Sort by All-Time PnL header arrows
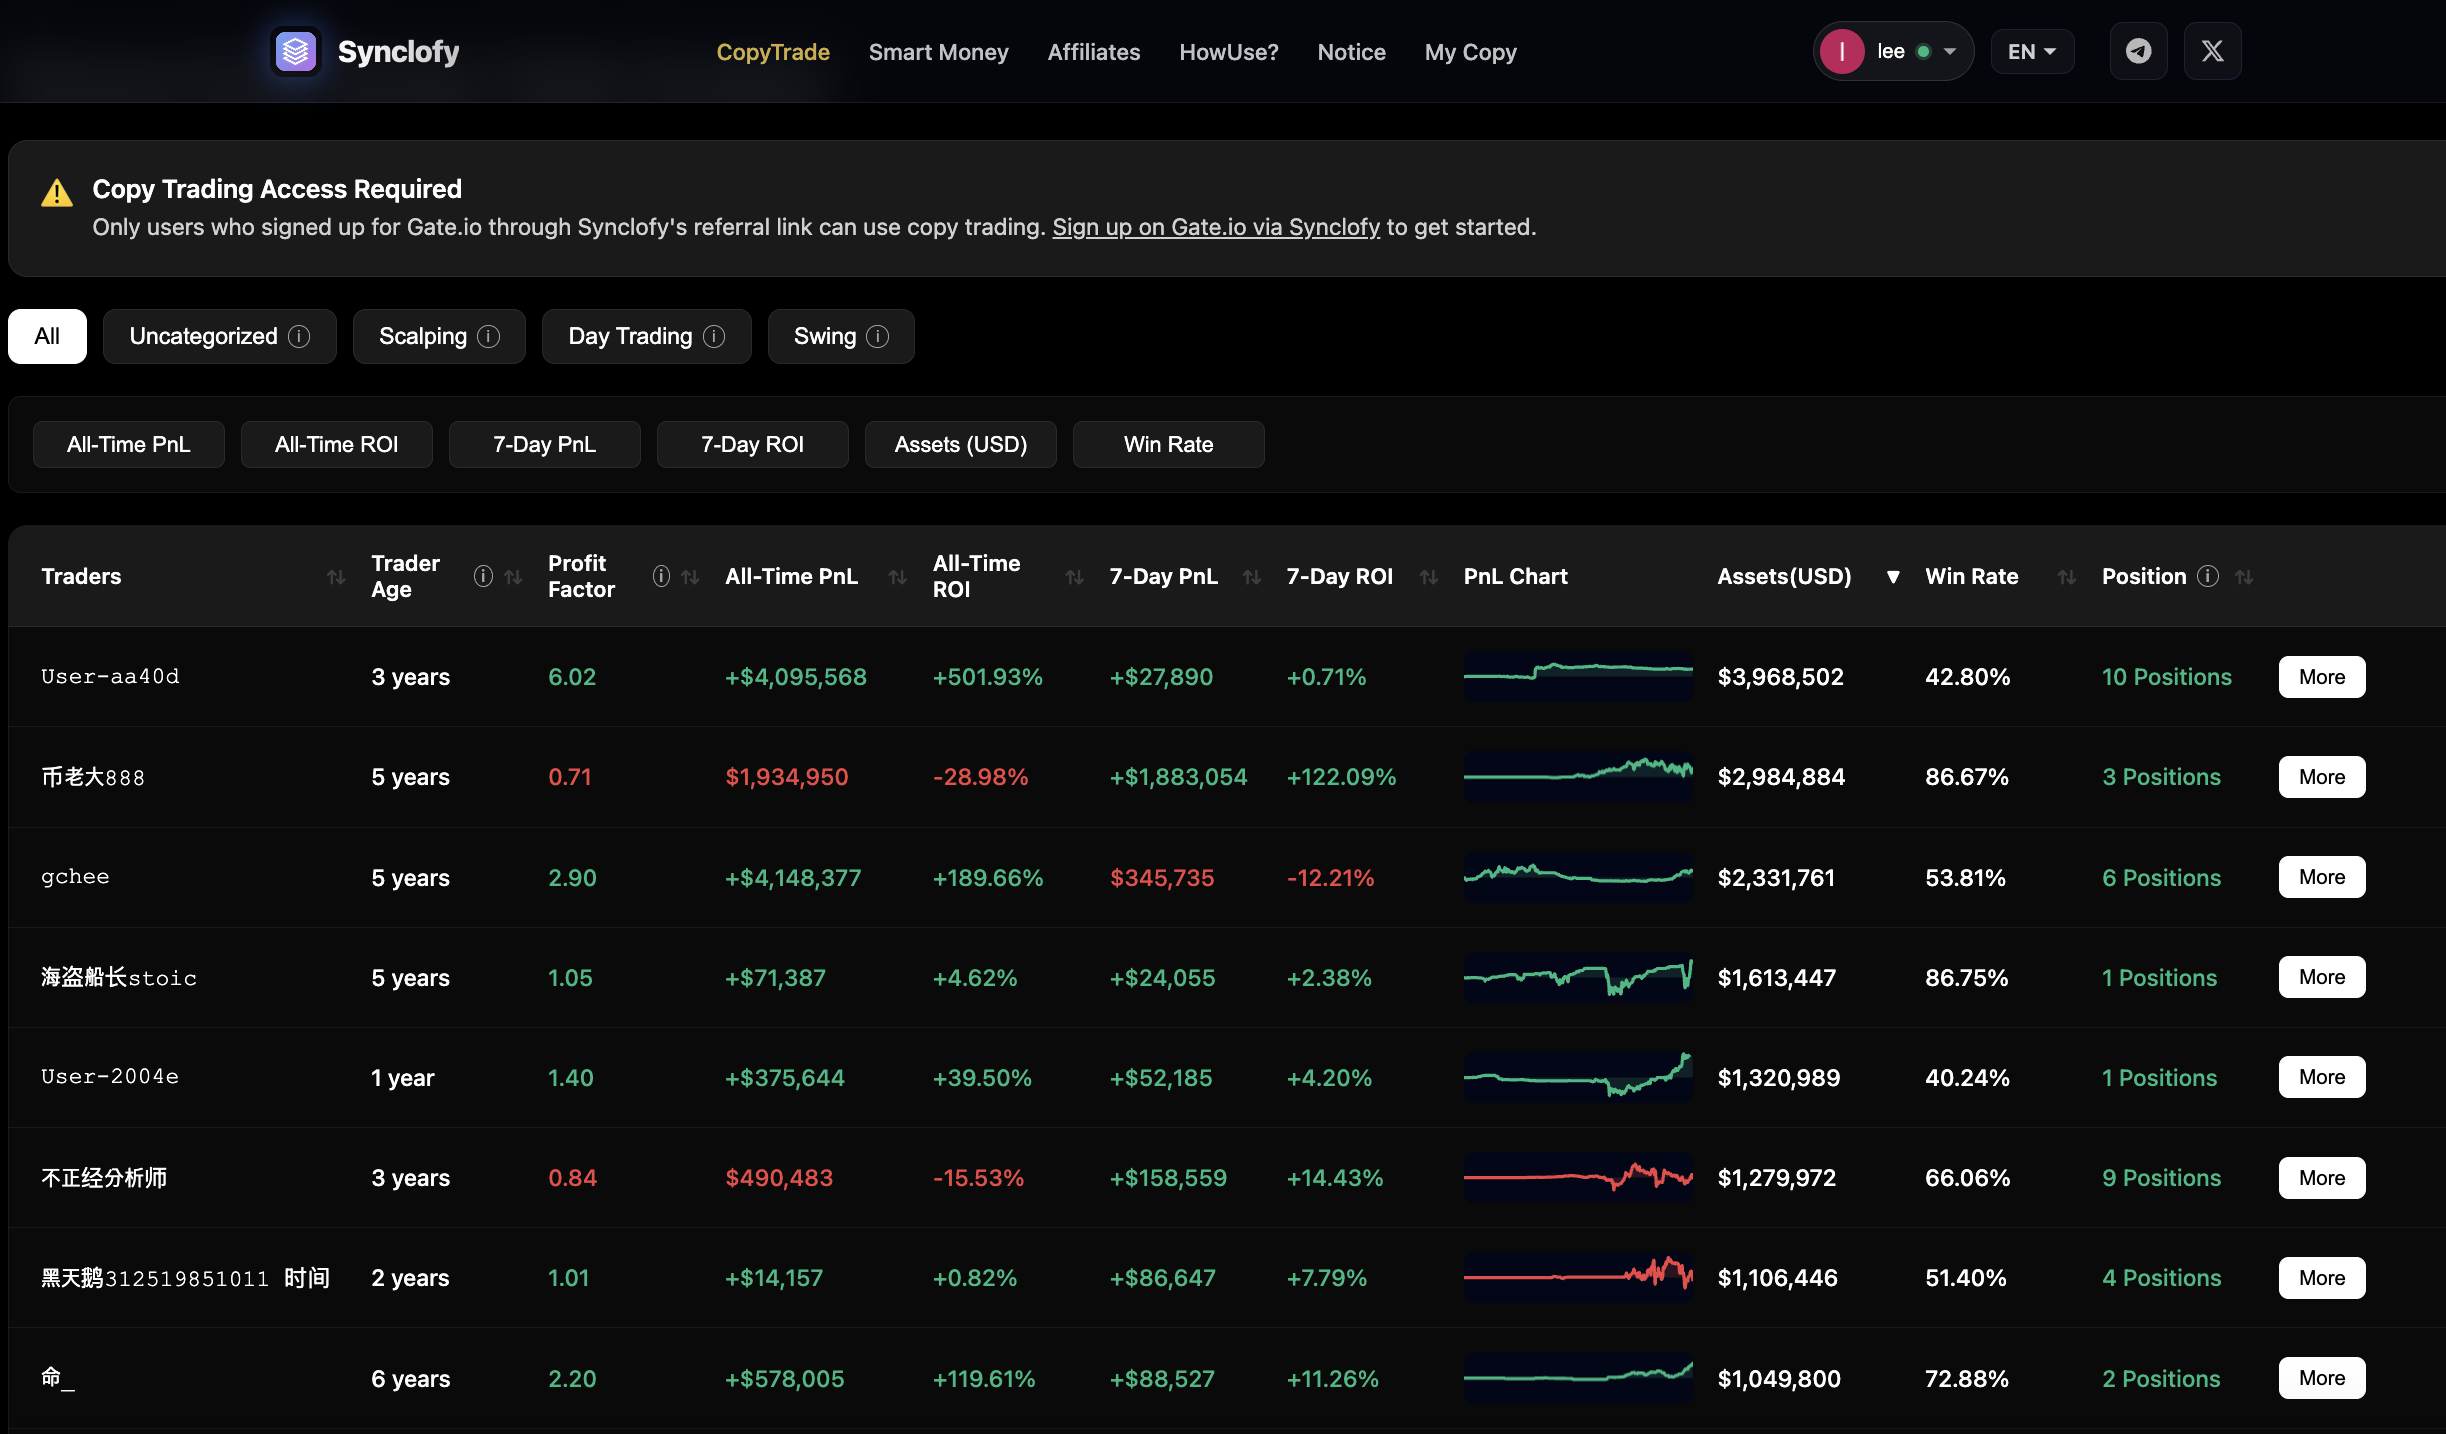The width and height of the screenshot is (2446, 1434). click(897, 577)
